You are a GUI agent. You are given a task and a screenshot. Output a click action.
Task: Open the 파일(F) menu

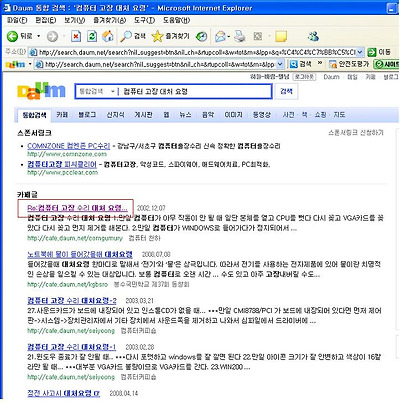17,20
